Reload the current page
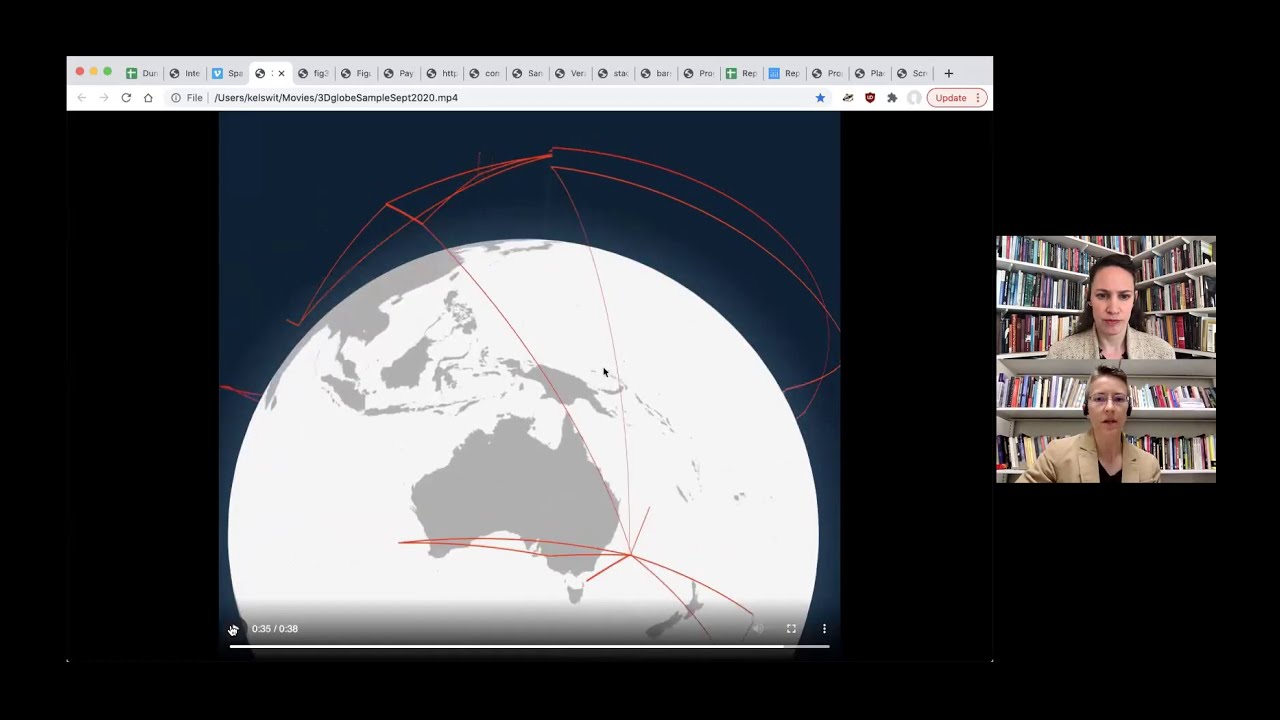 point(126,98)
